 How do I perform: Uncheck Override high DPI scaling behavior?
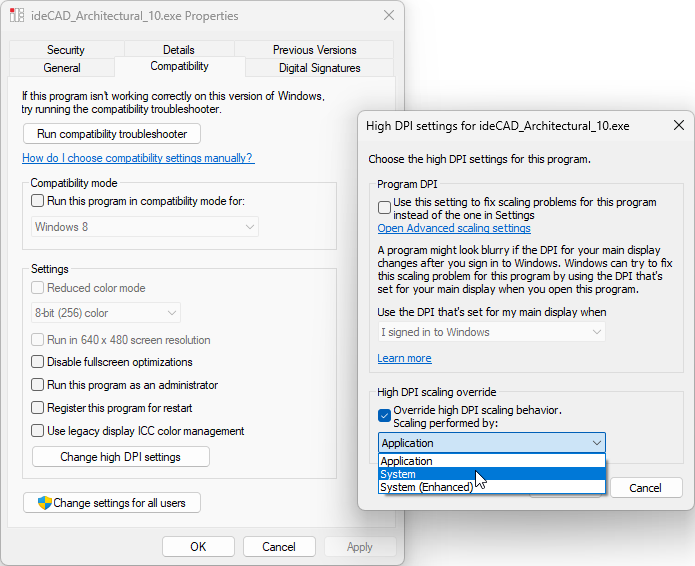(x=384, y=416)
